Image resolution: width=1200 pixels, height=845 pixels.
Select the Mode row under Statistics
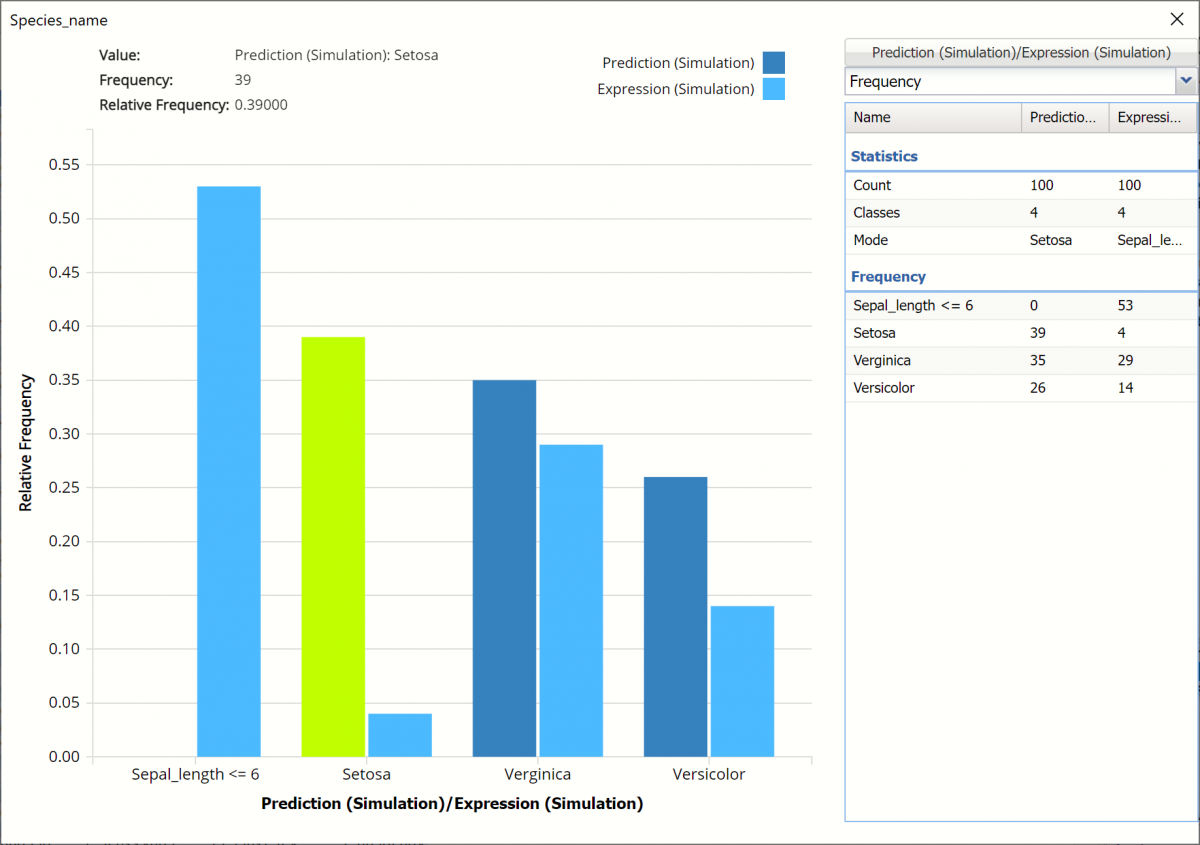(1020, 240)
